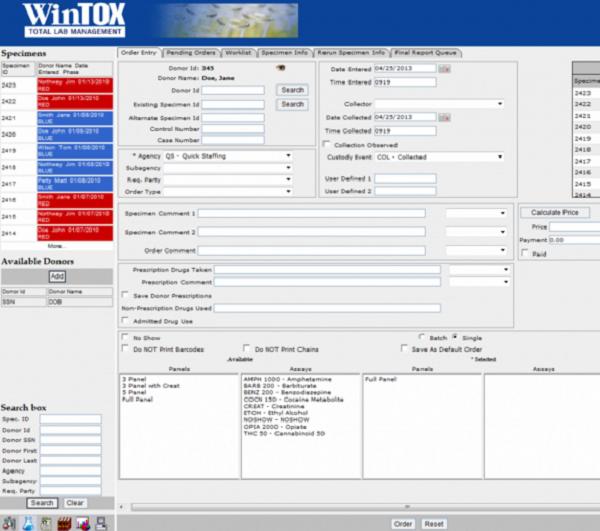The height and width of the screenshot is (531, 600).
Task: Click the More... link under Specimens
Action: coord(57,246)
